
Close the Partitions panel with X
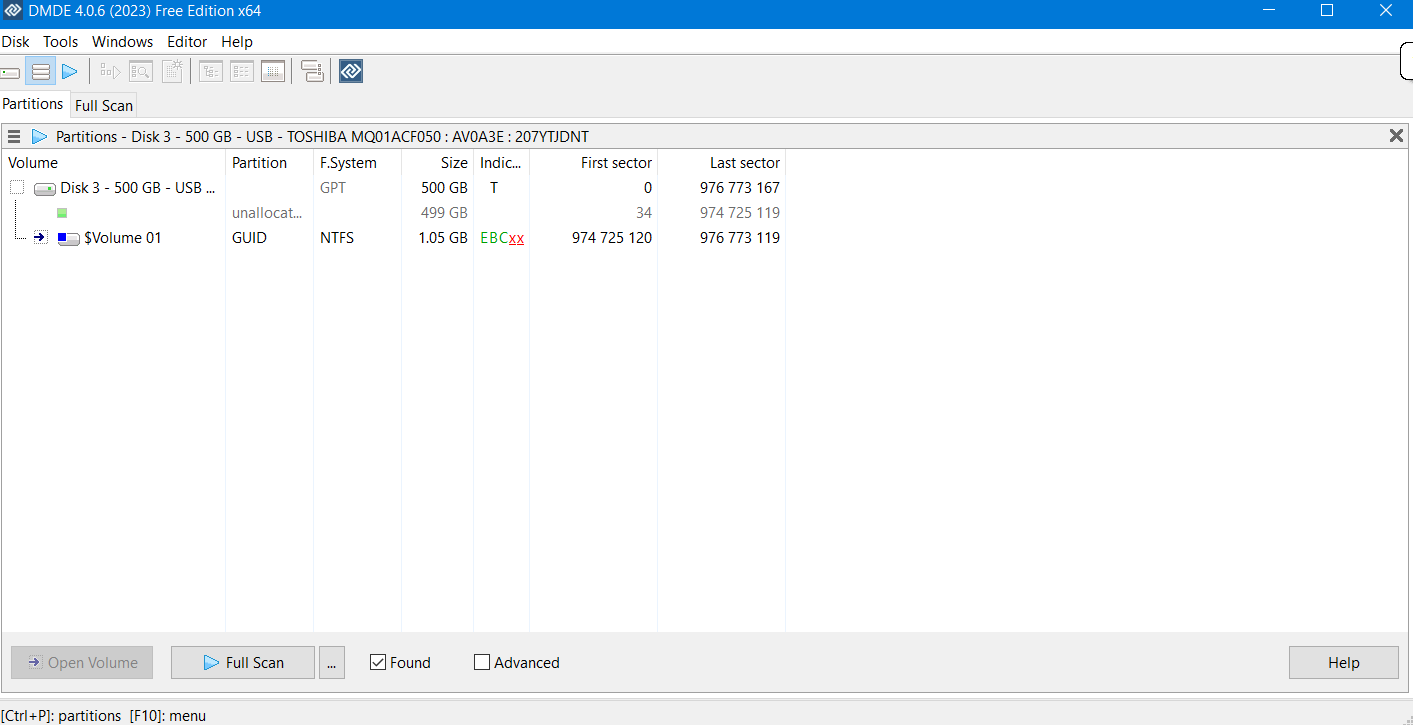(x=1396, y=136)
